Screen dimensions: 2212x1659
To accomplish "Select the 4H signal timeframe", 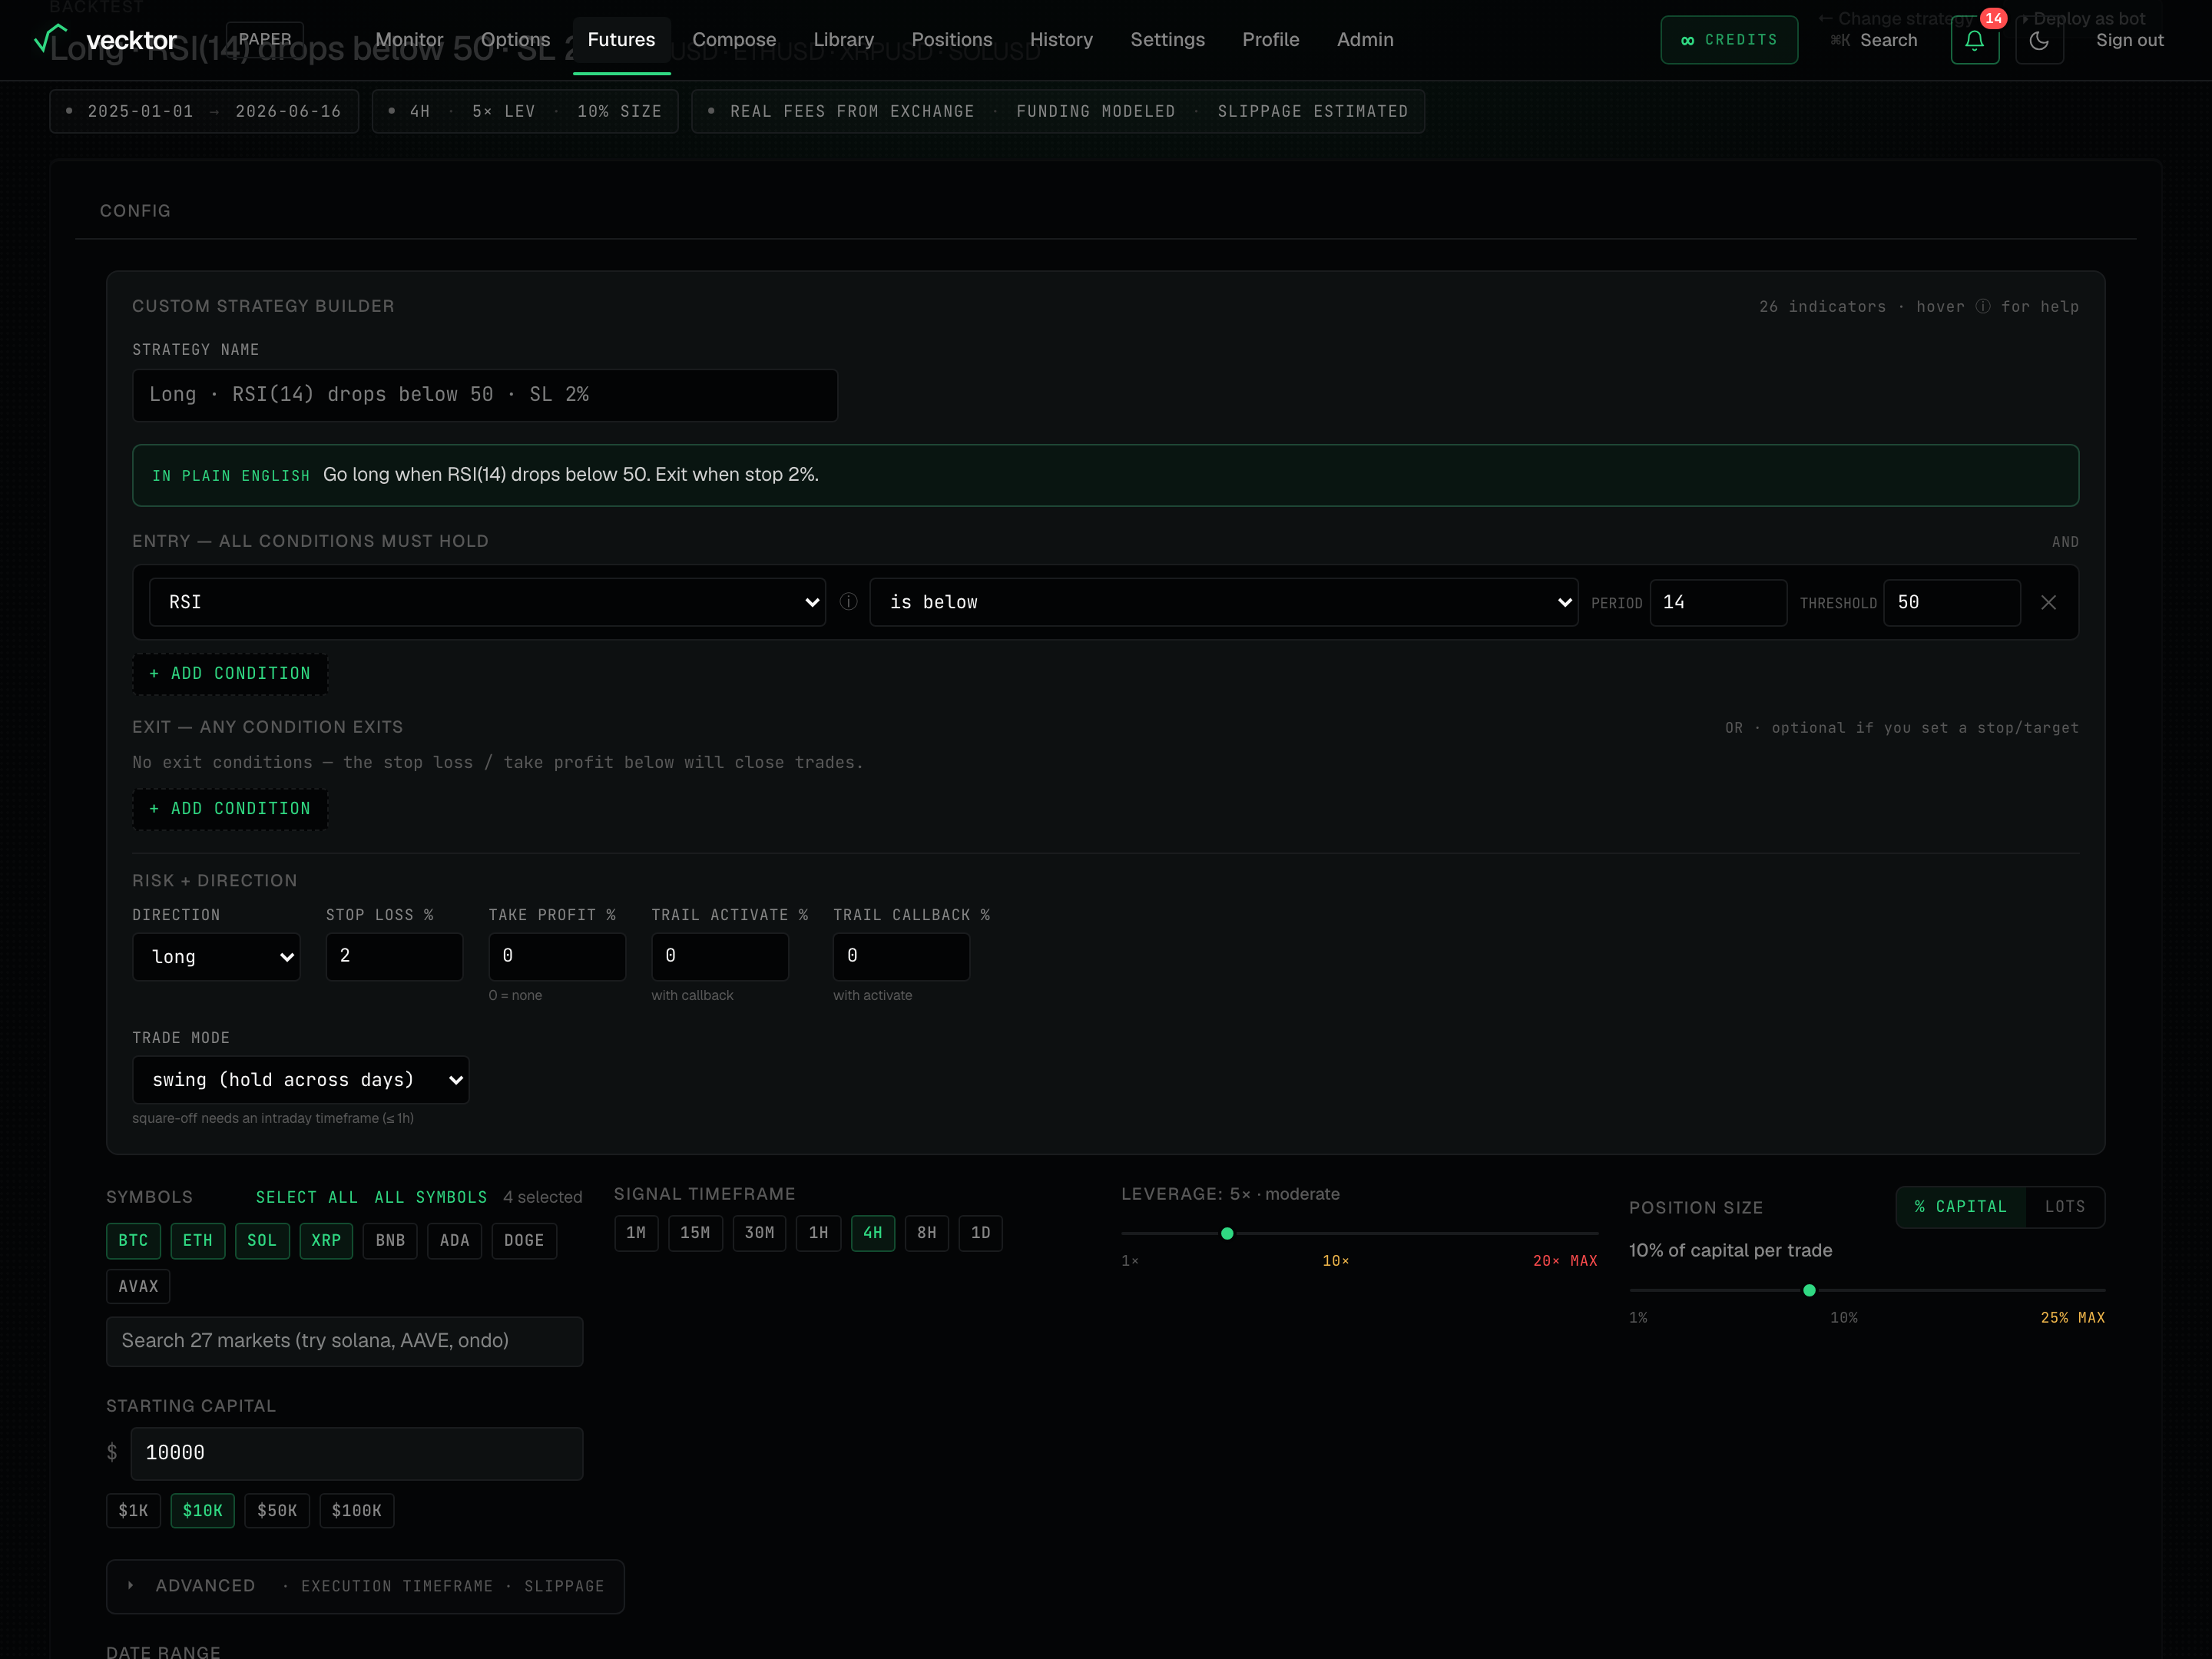I will (x=872, y=1233).
